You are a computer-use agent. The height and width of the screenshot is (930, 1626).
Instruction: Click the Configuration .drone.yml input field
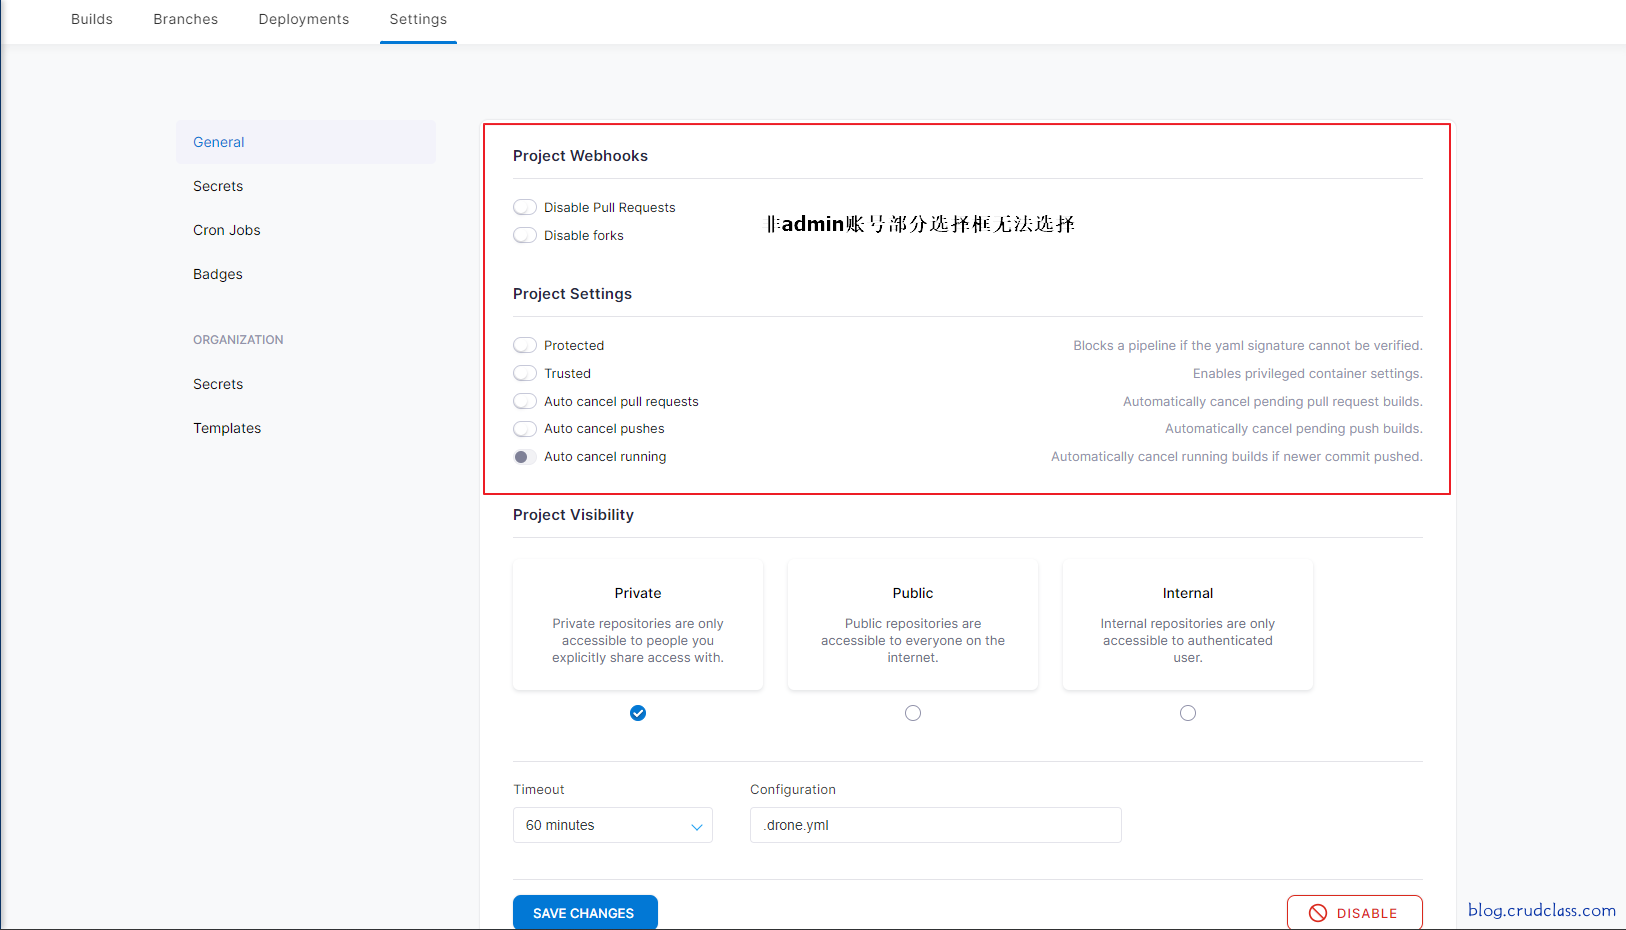[935, 825]
